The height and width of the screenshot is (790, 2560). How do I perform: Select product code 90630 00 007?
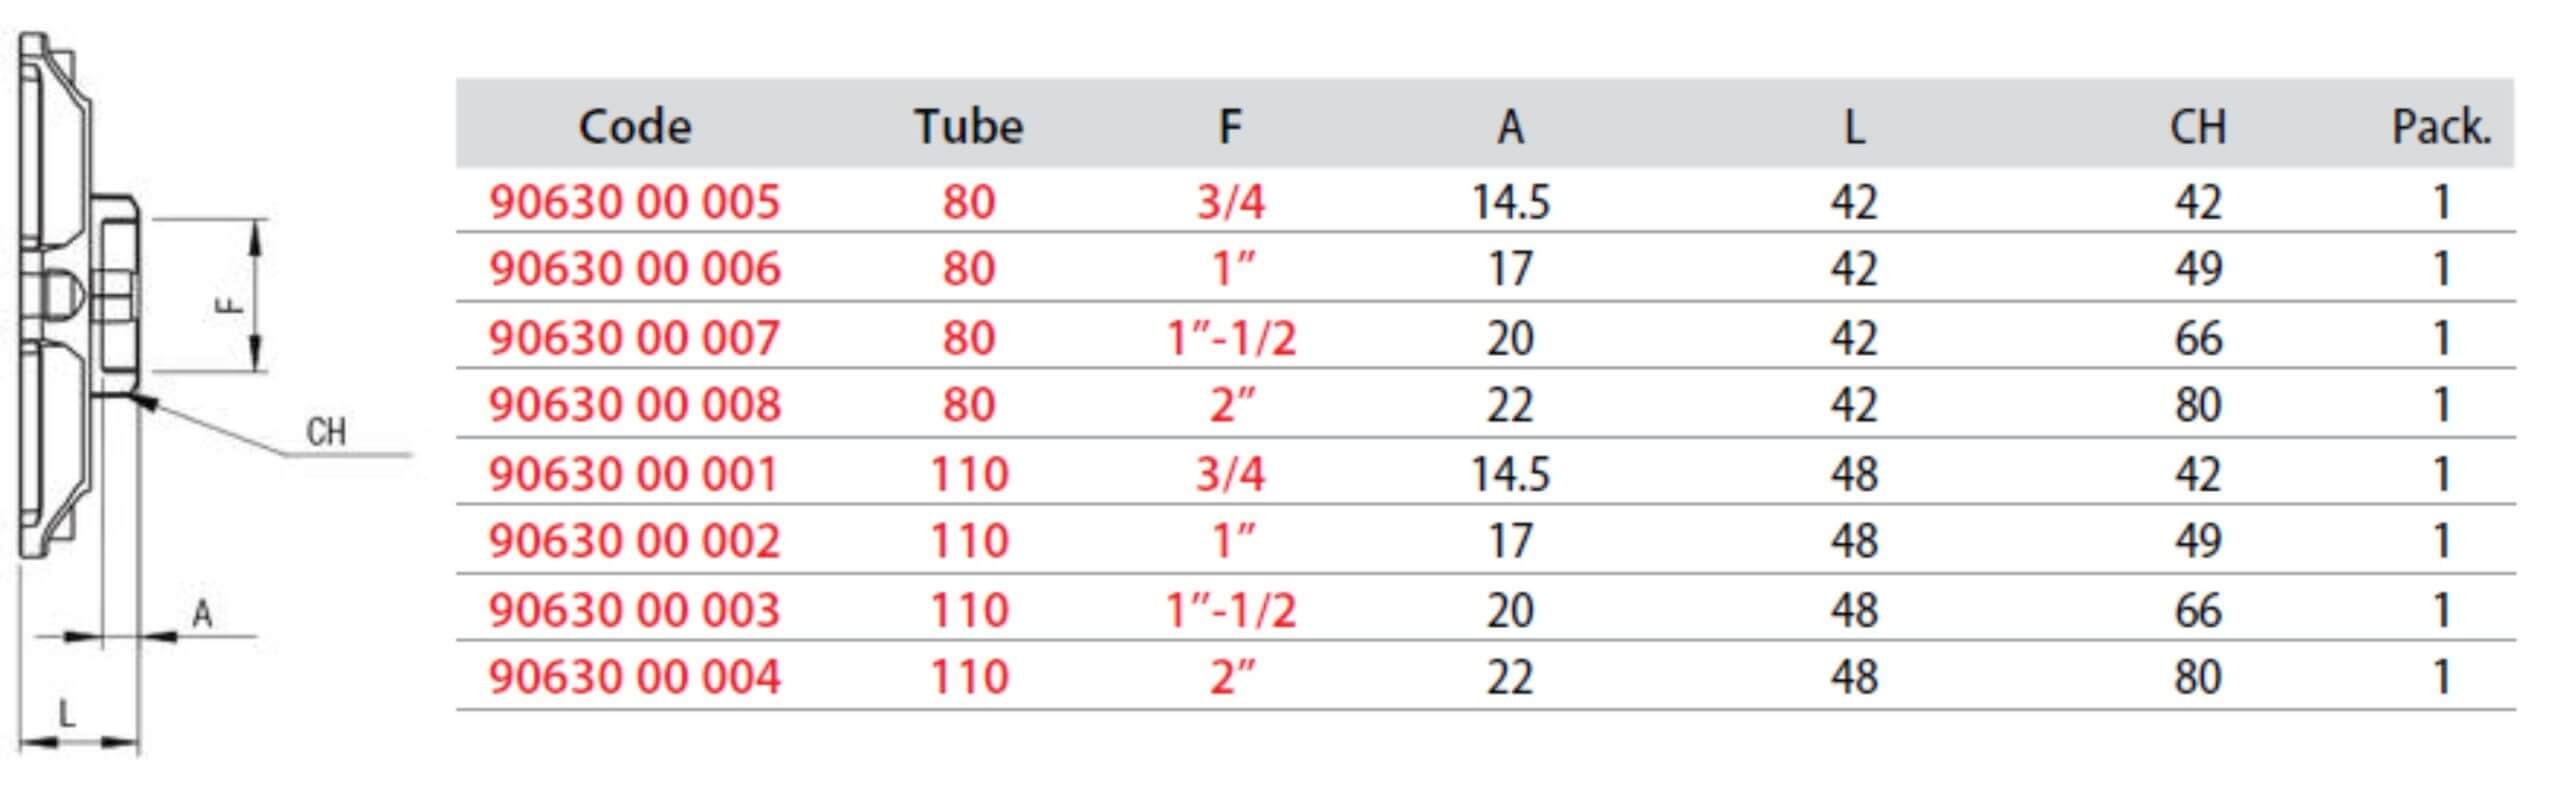(634, 338)
